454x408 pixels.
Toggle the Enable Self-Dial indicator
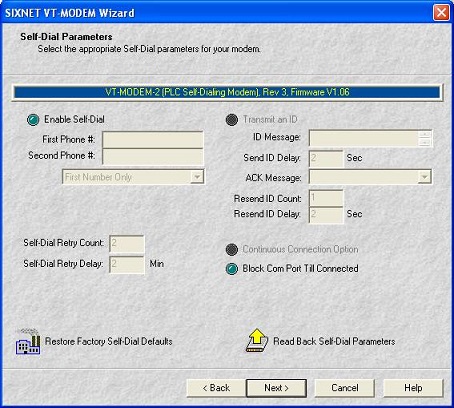(33, 120)
